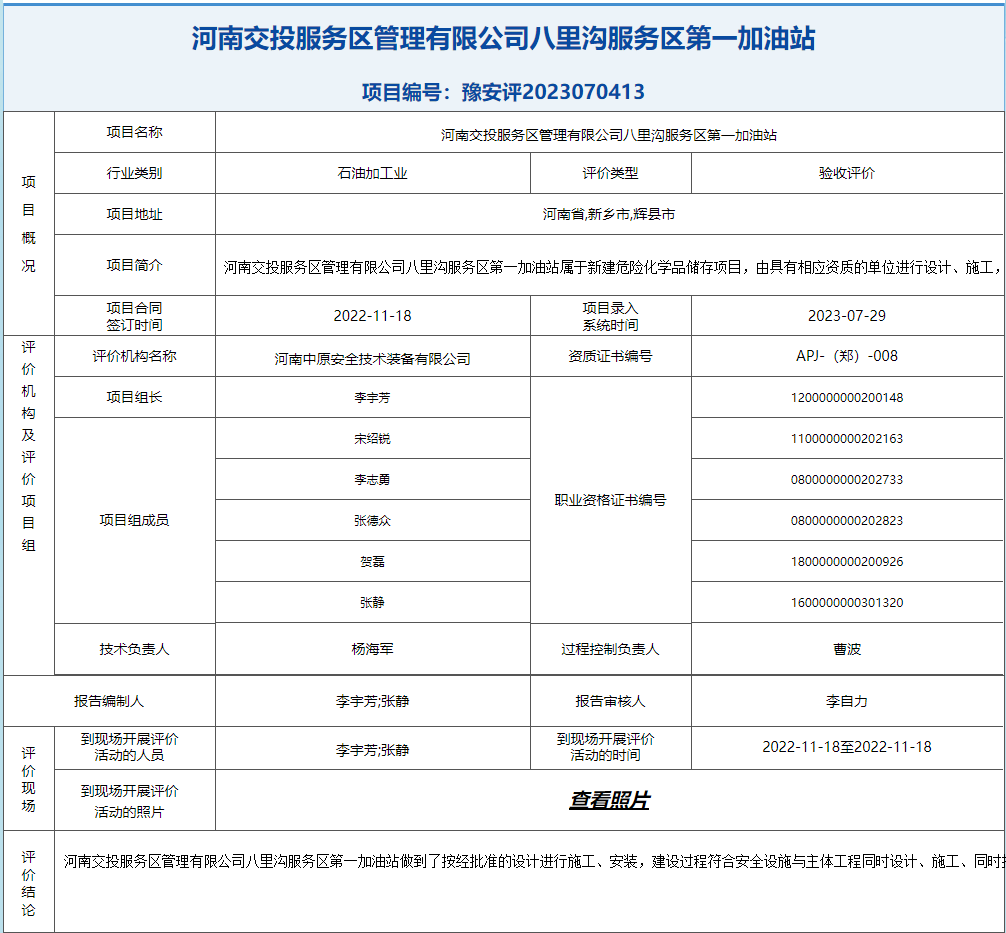
Task: Click the 技术负责人 label
Action: click(x=135, y=649)
